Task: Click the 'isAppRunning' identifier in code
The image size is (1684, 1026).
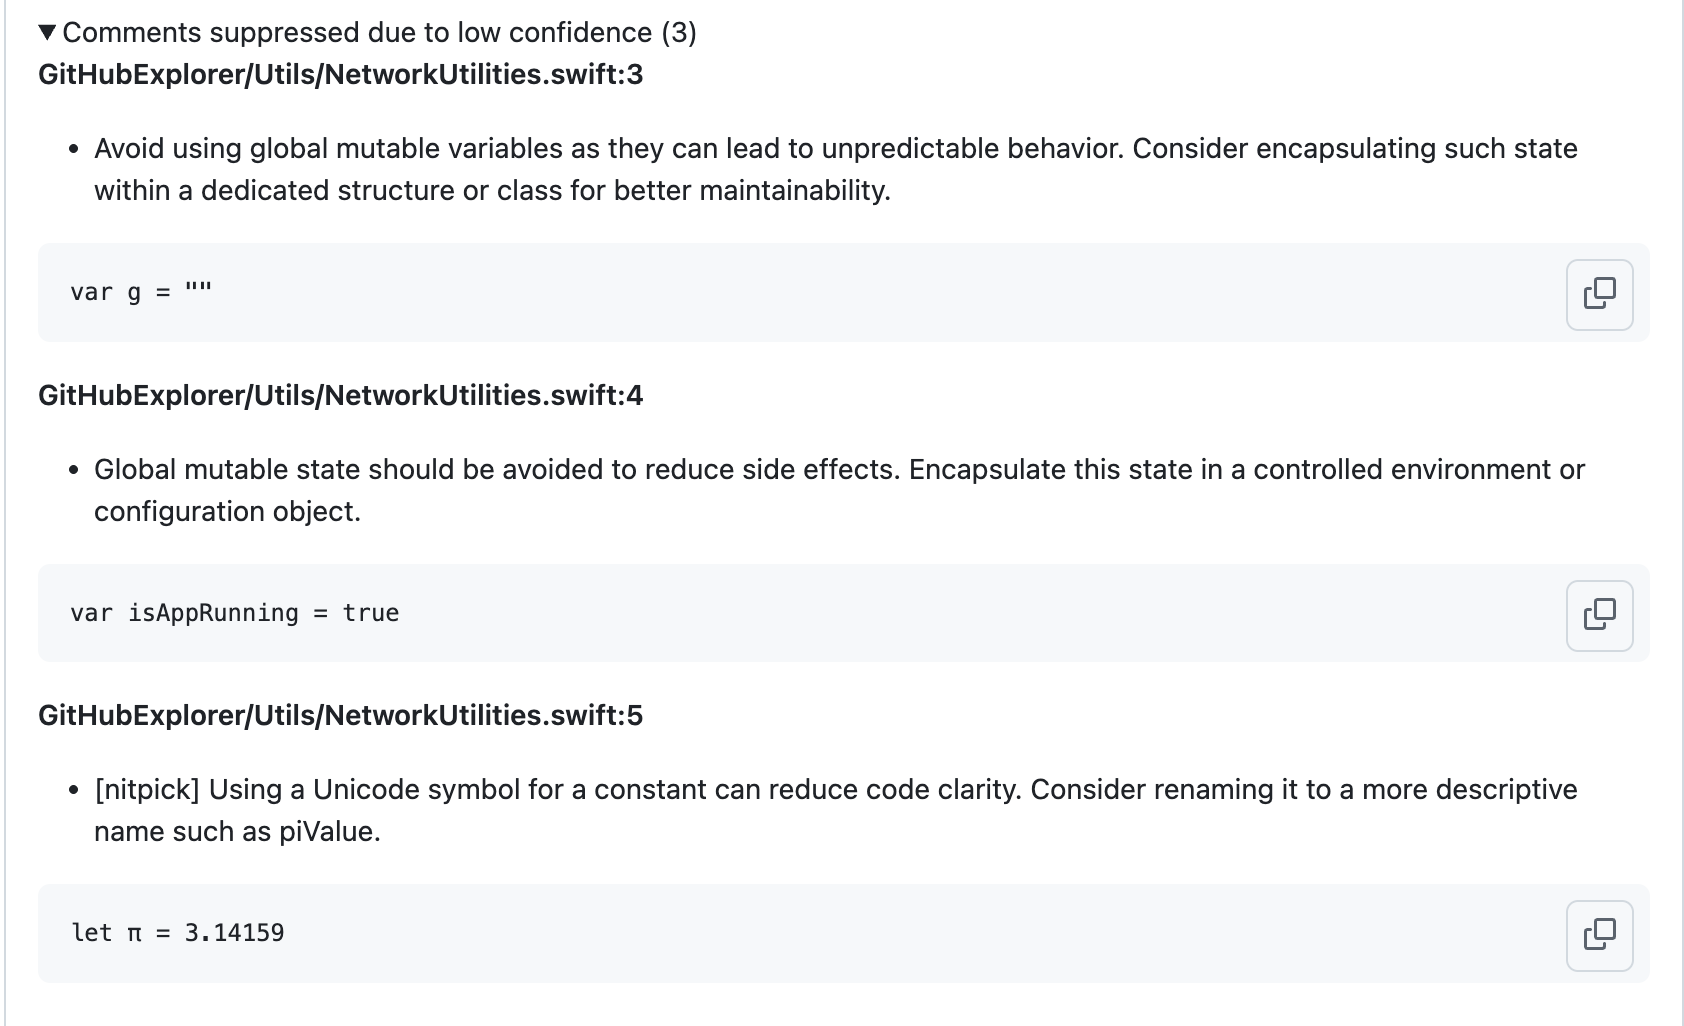Action: coord(213,613)
